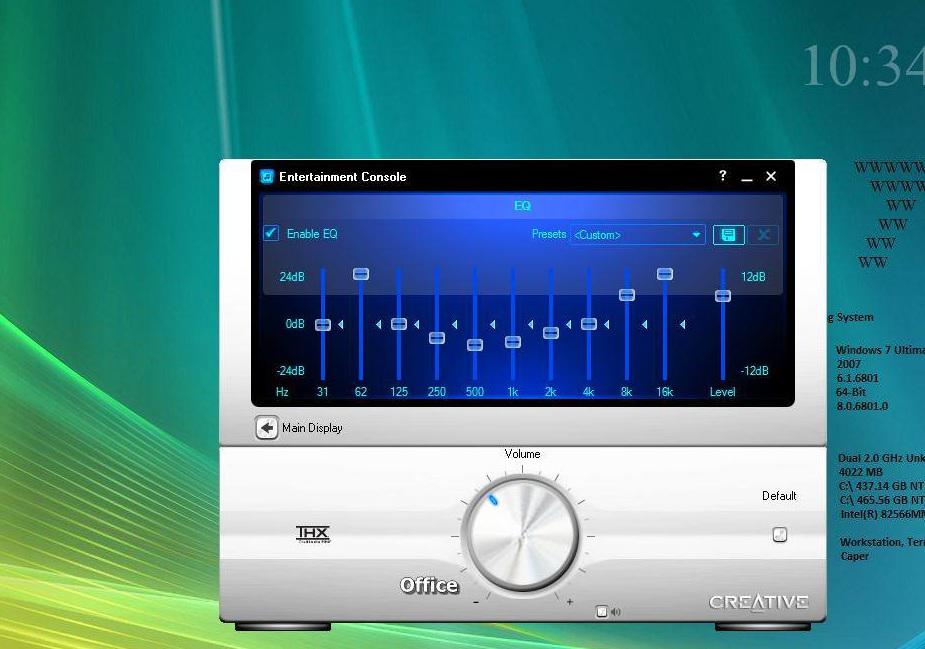Click the 24dB scale label
925x649 pixels.
[x=292, y=277]
